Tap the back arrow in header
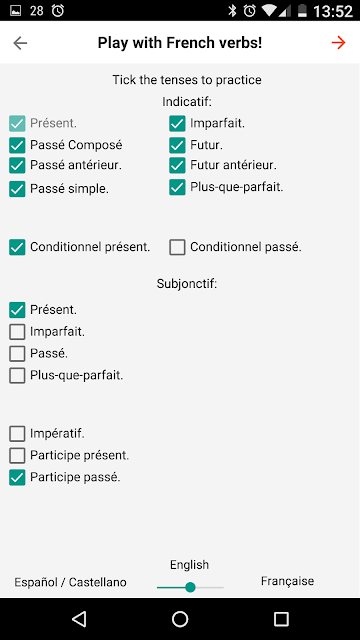Viewport: 360px width, 640px height. 20,43
